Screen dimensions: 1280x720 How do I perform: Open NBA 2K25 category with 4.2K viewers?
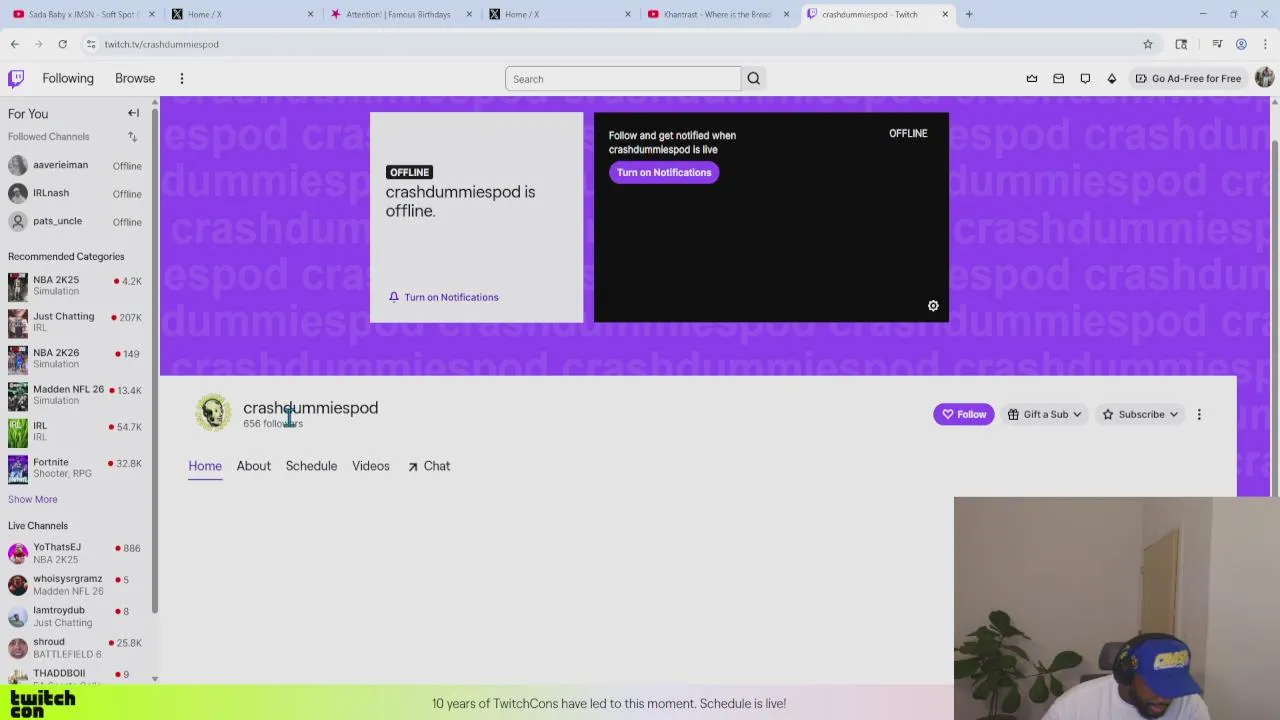pyautogui.click(x=75, y=286)
